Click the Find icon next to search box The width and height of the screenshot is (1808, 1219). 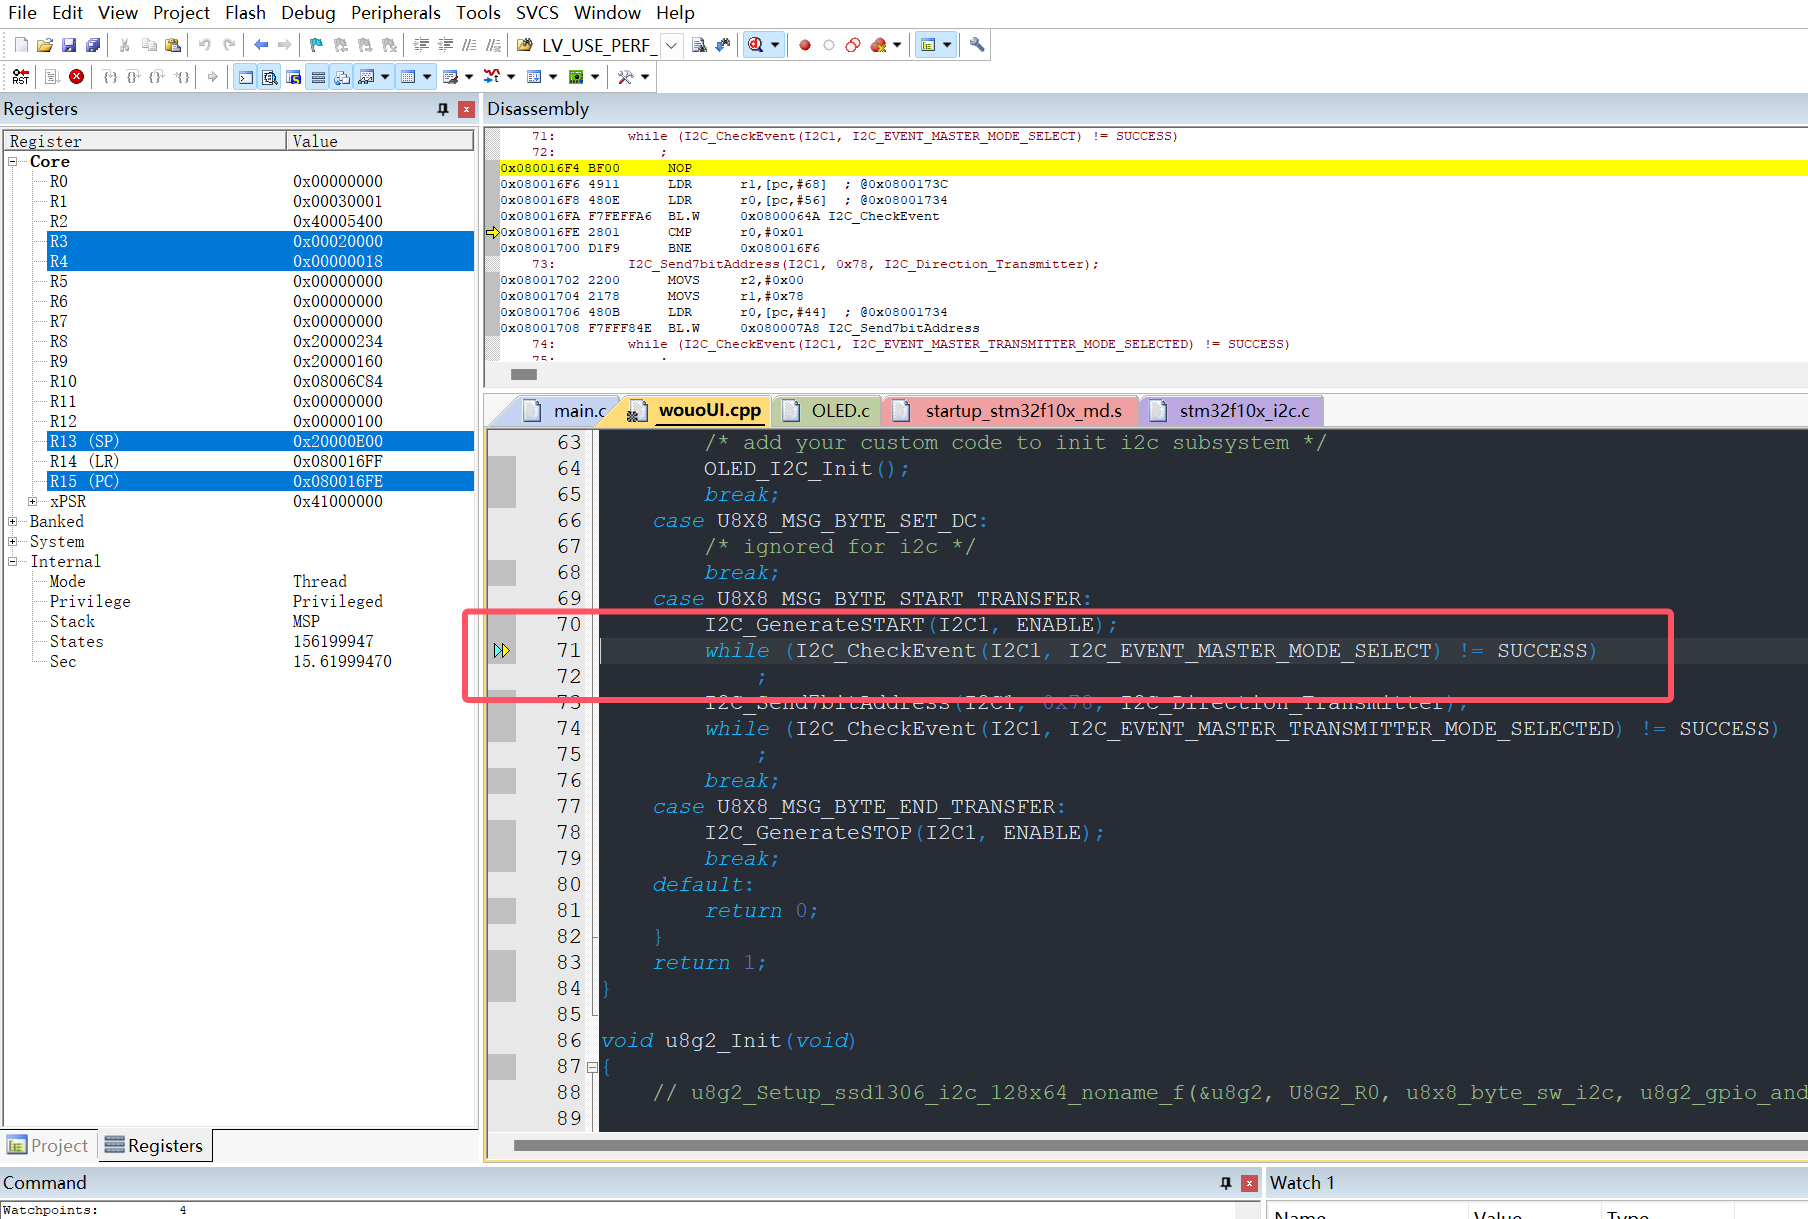click(x=699, y=45)
